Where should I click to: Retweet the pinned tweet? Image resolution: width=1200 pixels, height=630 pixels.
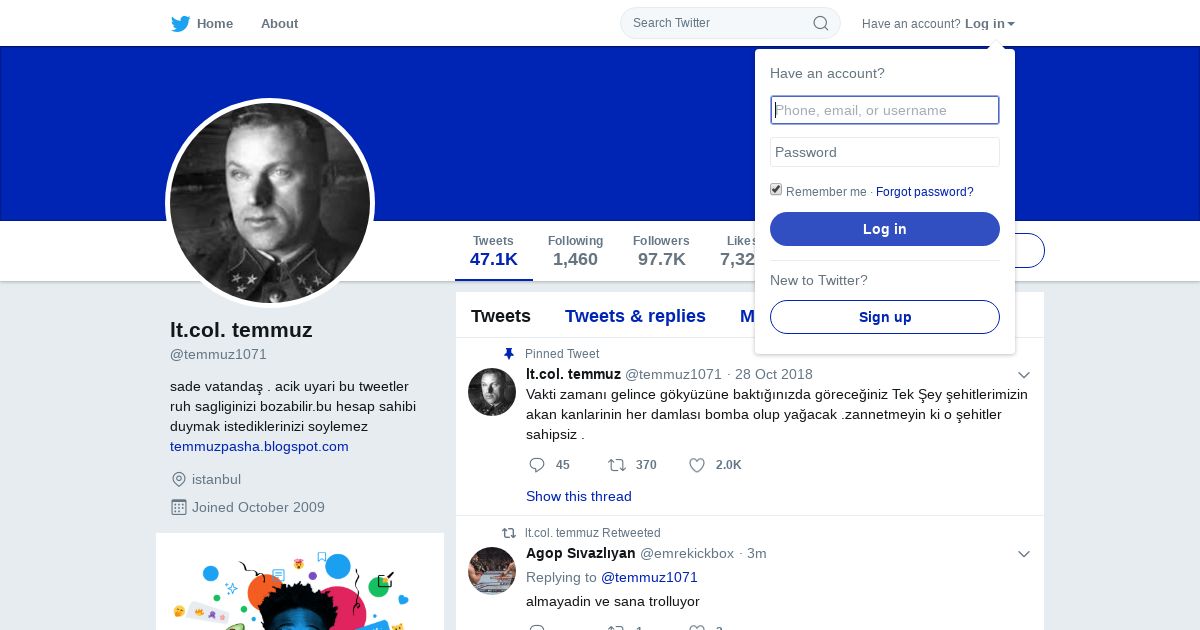(617, 465)
